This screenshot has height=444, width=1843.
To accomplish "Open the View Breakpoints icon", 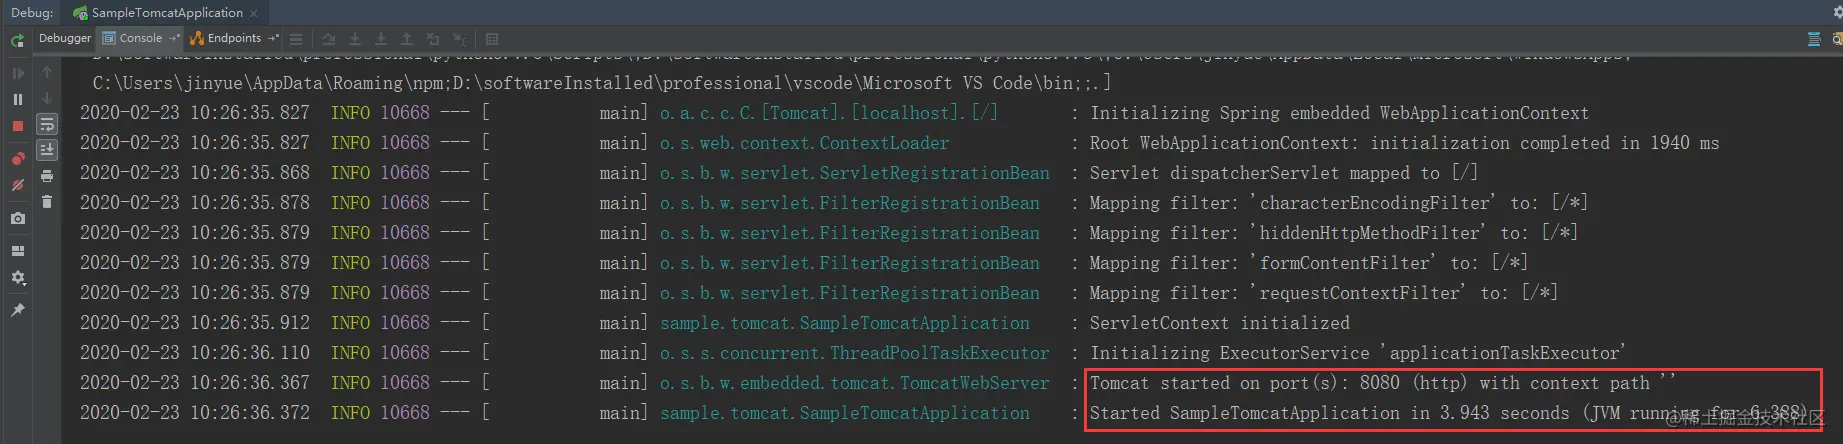I will (x=18, y=158).
